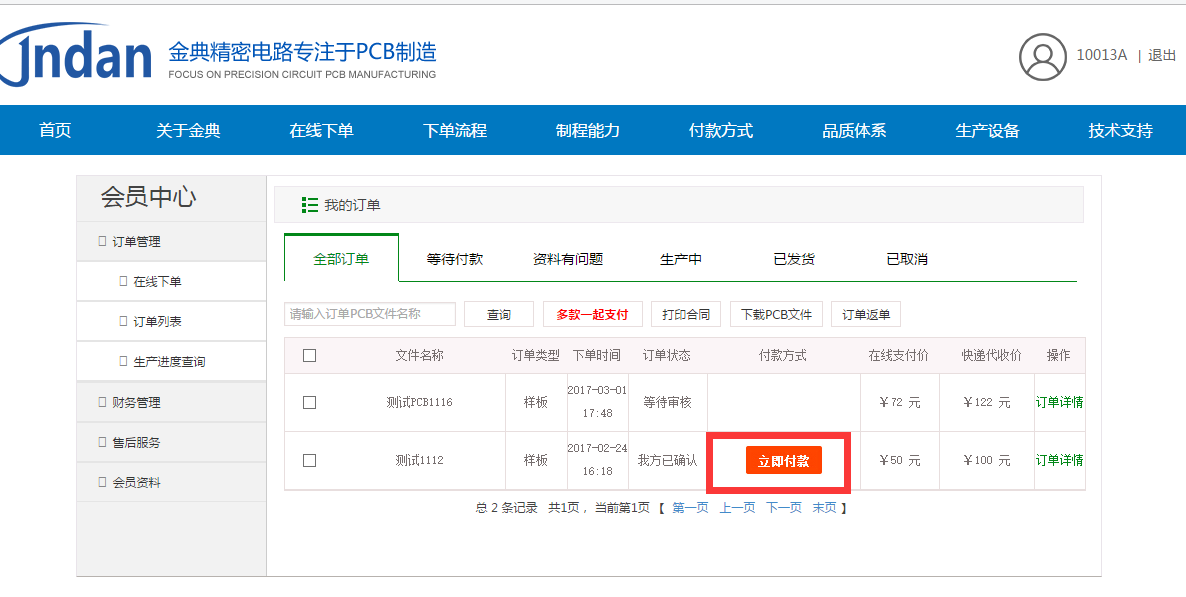The width and height of the screenshot is (1186, 597).
Task: Click the list icon beside 我的订单
Action: [x=310, y=205]
